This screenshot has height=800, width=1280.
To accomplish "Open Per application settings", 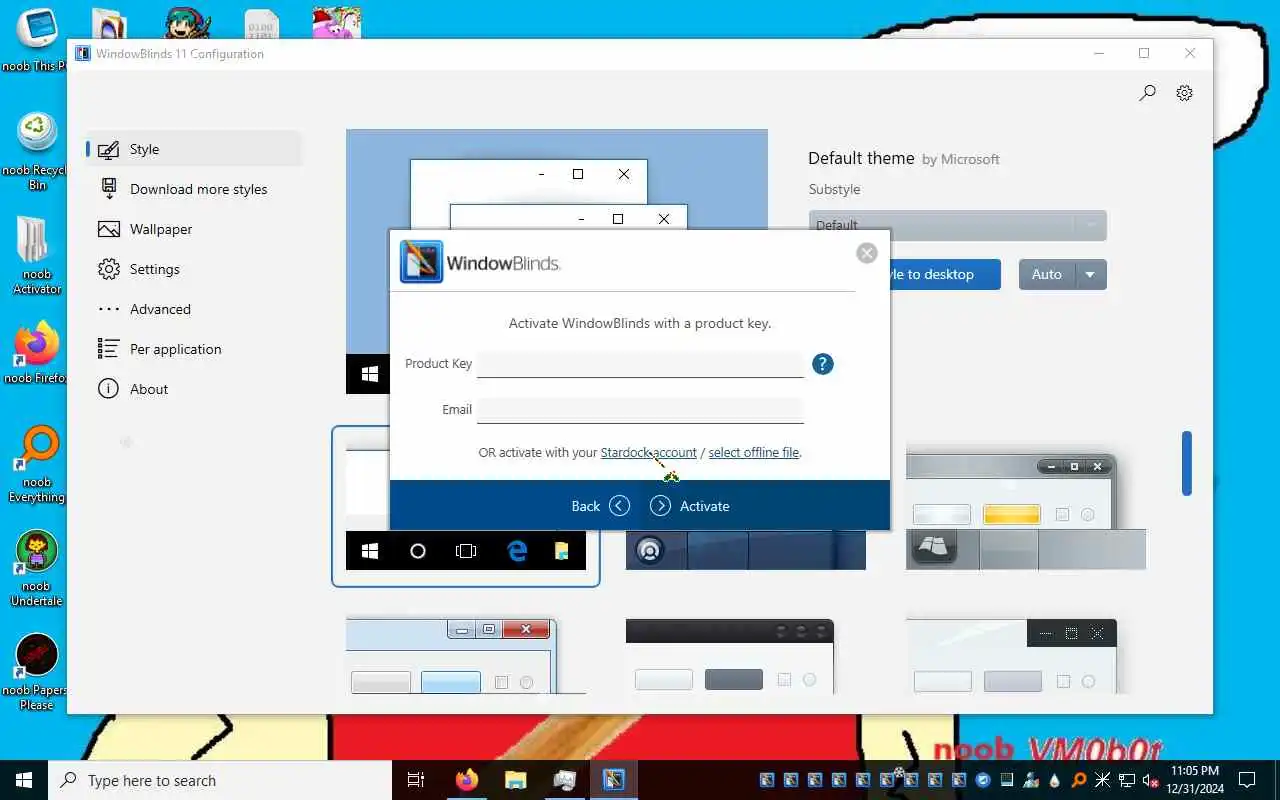I will click(x=193, y=349).
